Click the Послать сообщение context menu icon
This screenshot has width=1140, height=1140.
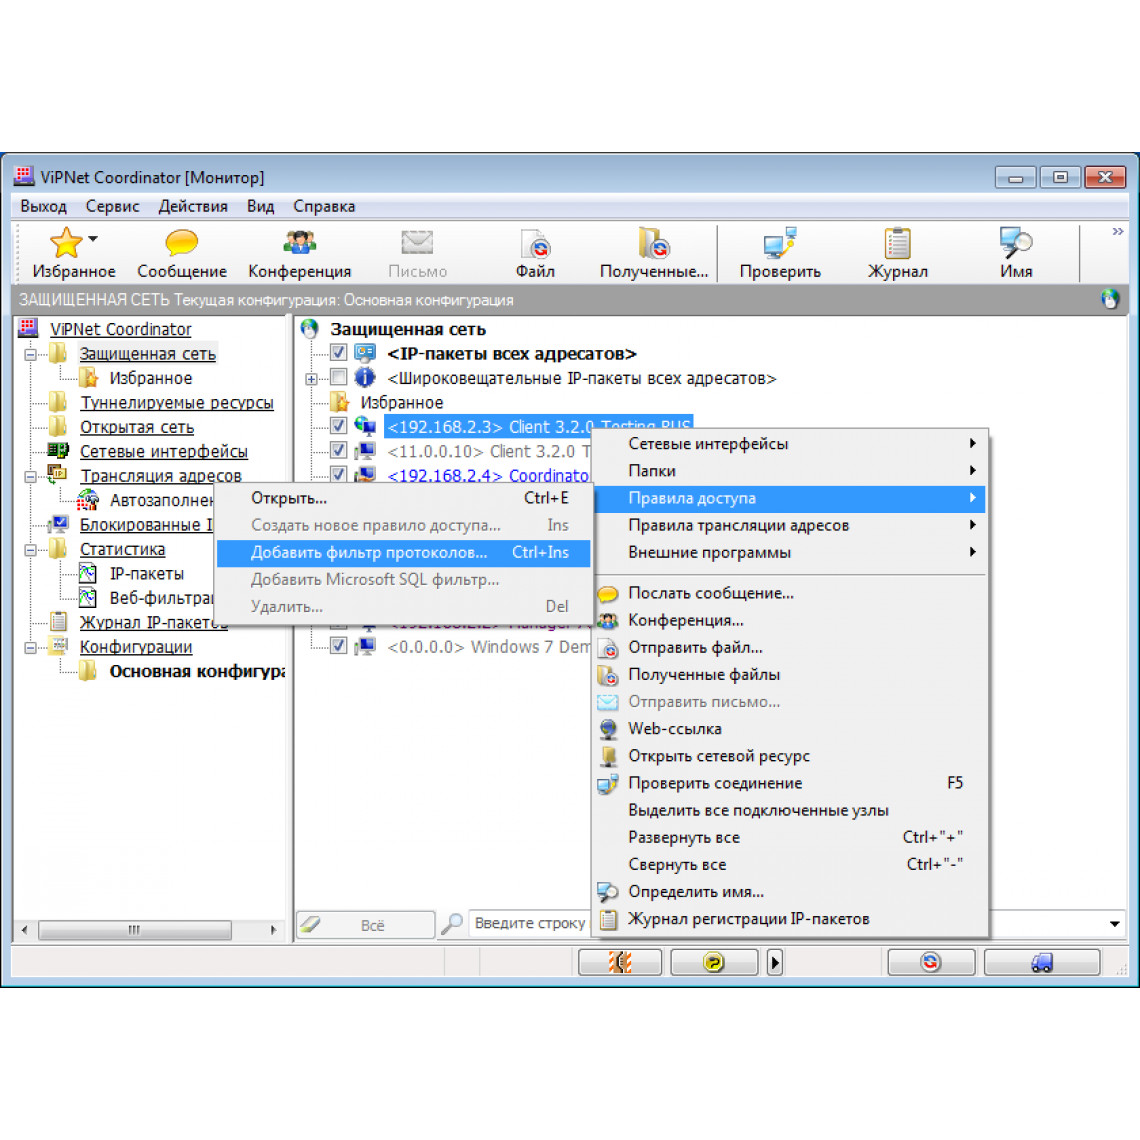(x=608, y=594)
